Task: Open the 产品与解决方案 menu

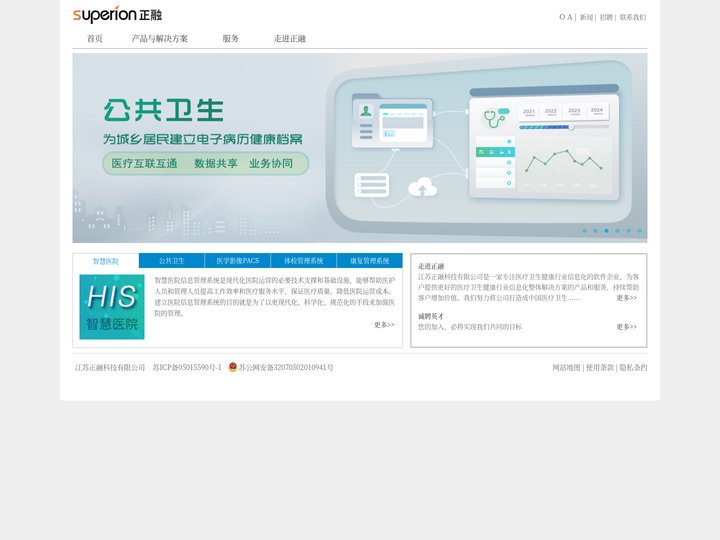Action: 159,39
